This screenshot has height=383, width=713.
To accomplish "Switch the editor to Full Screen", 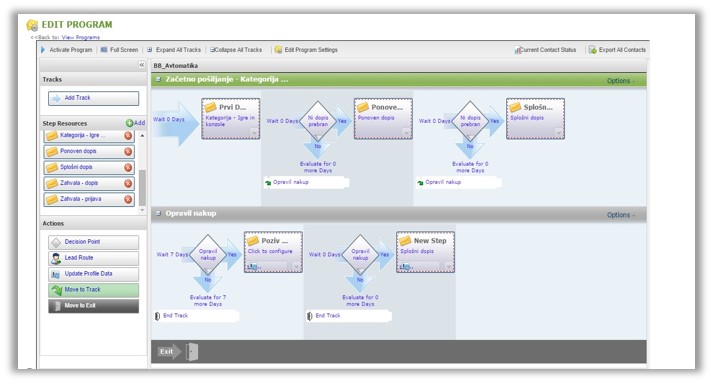I will (120, 50).
